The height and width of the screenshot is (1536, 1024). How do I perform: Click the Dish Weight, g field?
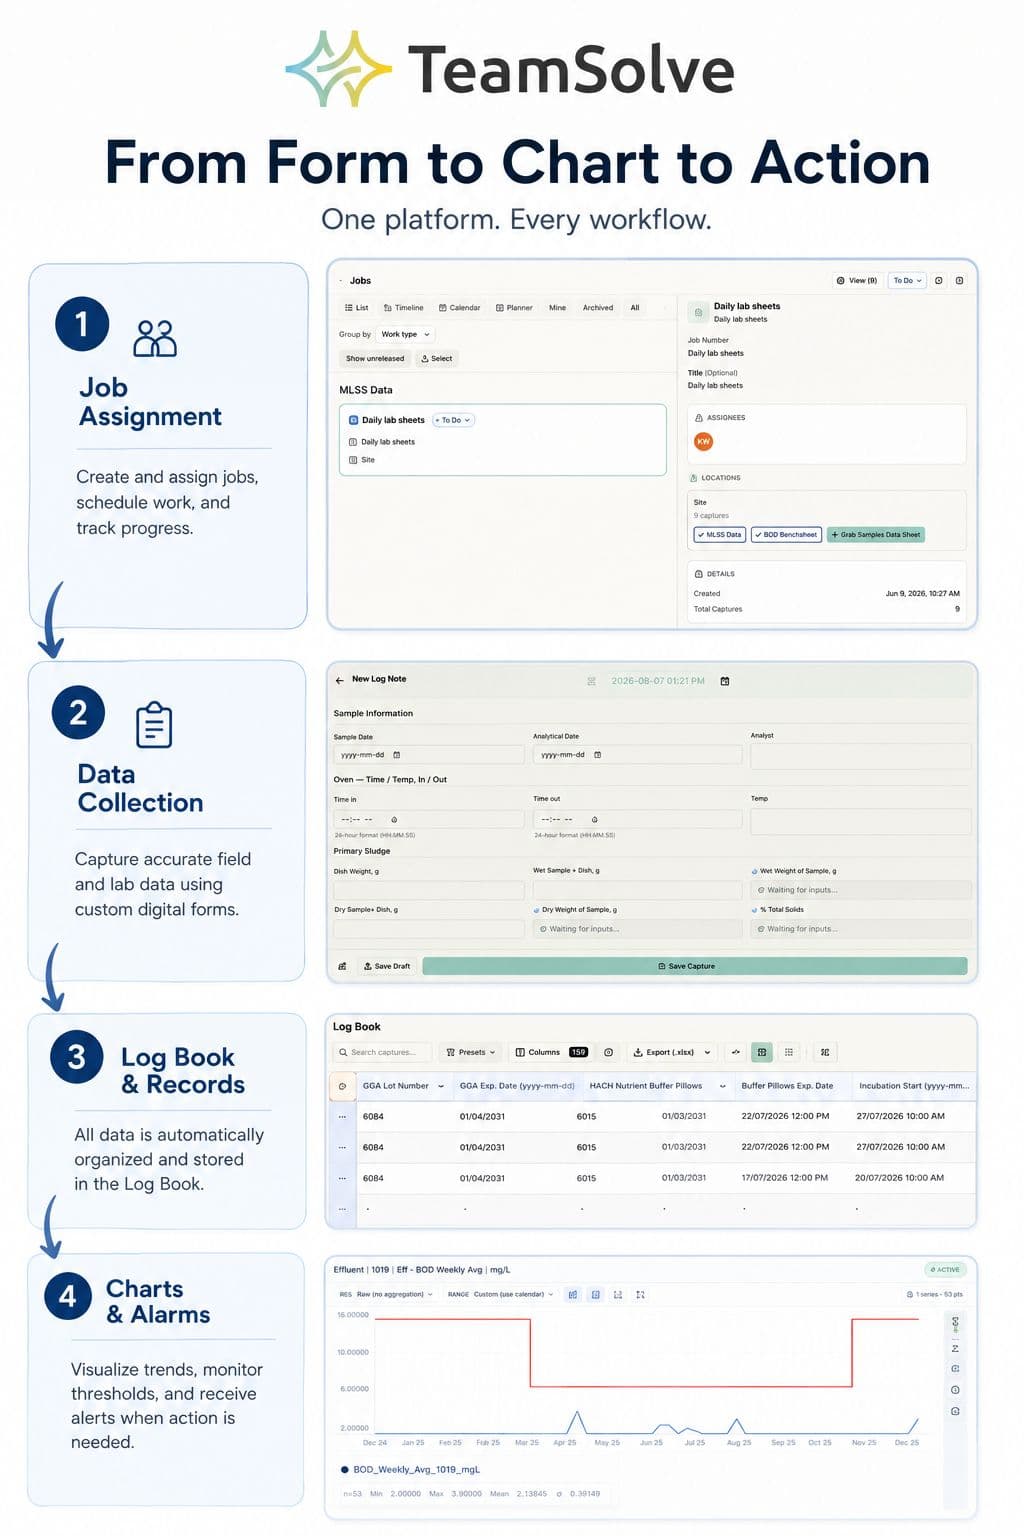coord(428,890)
